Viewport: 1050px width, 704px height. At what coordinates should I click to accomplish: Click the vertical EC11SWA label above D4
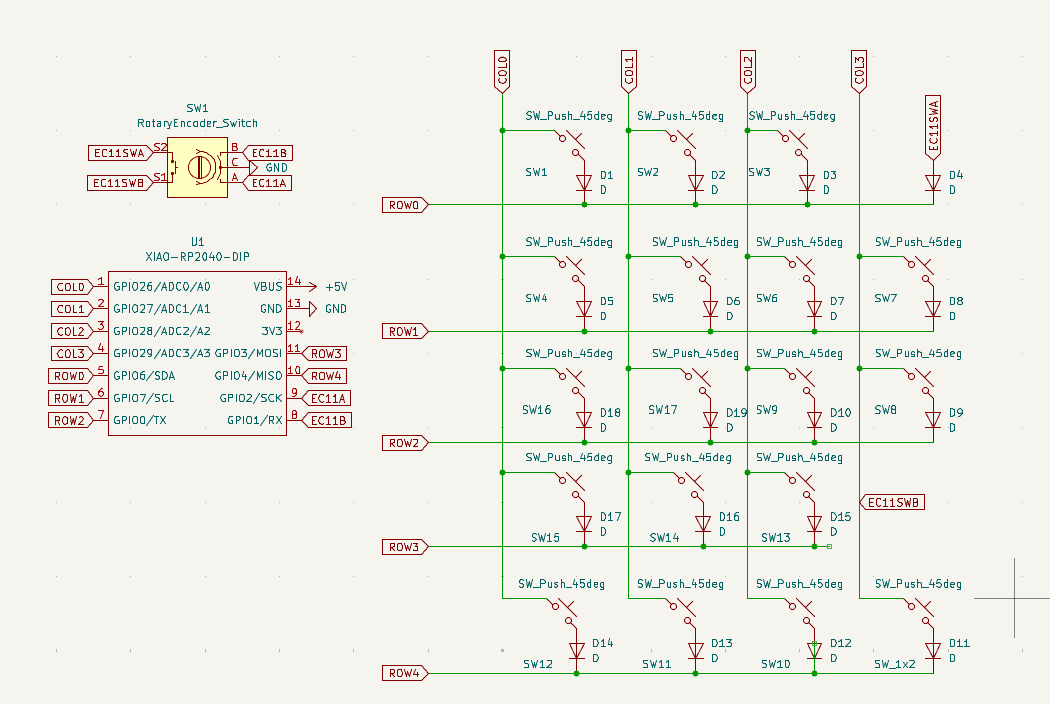[933, 126]
